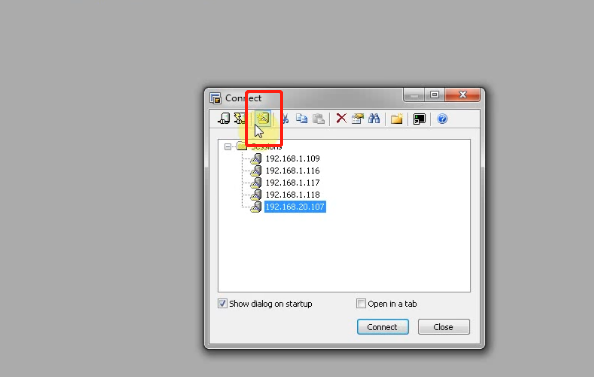Image resolution: width=594 pixels, height=377 pixels.
Task: Open session Properties from the toolbar
Action: 357,119
